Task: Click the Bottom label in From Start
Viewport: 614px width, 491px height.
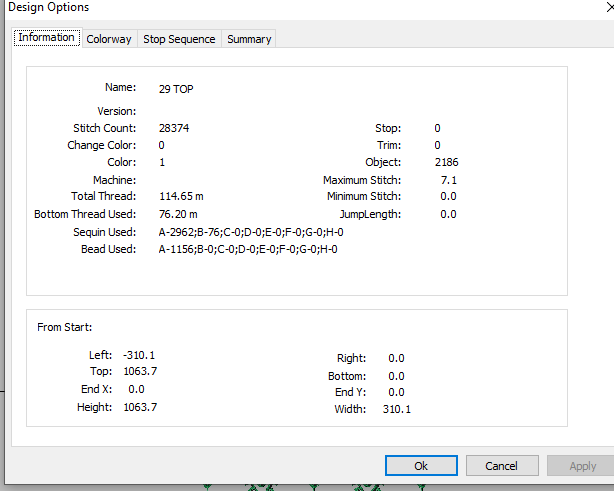Action: (347, 376)
